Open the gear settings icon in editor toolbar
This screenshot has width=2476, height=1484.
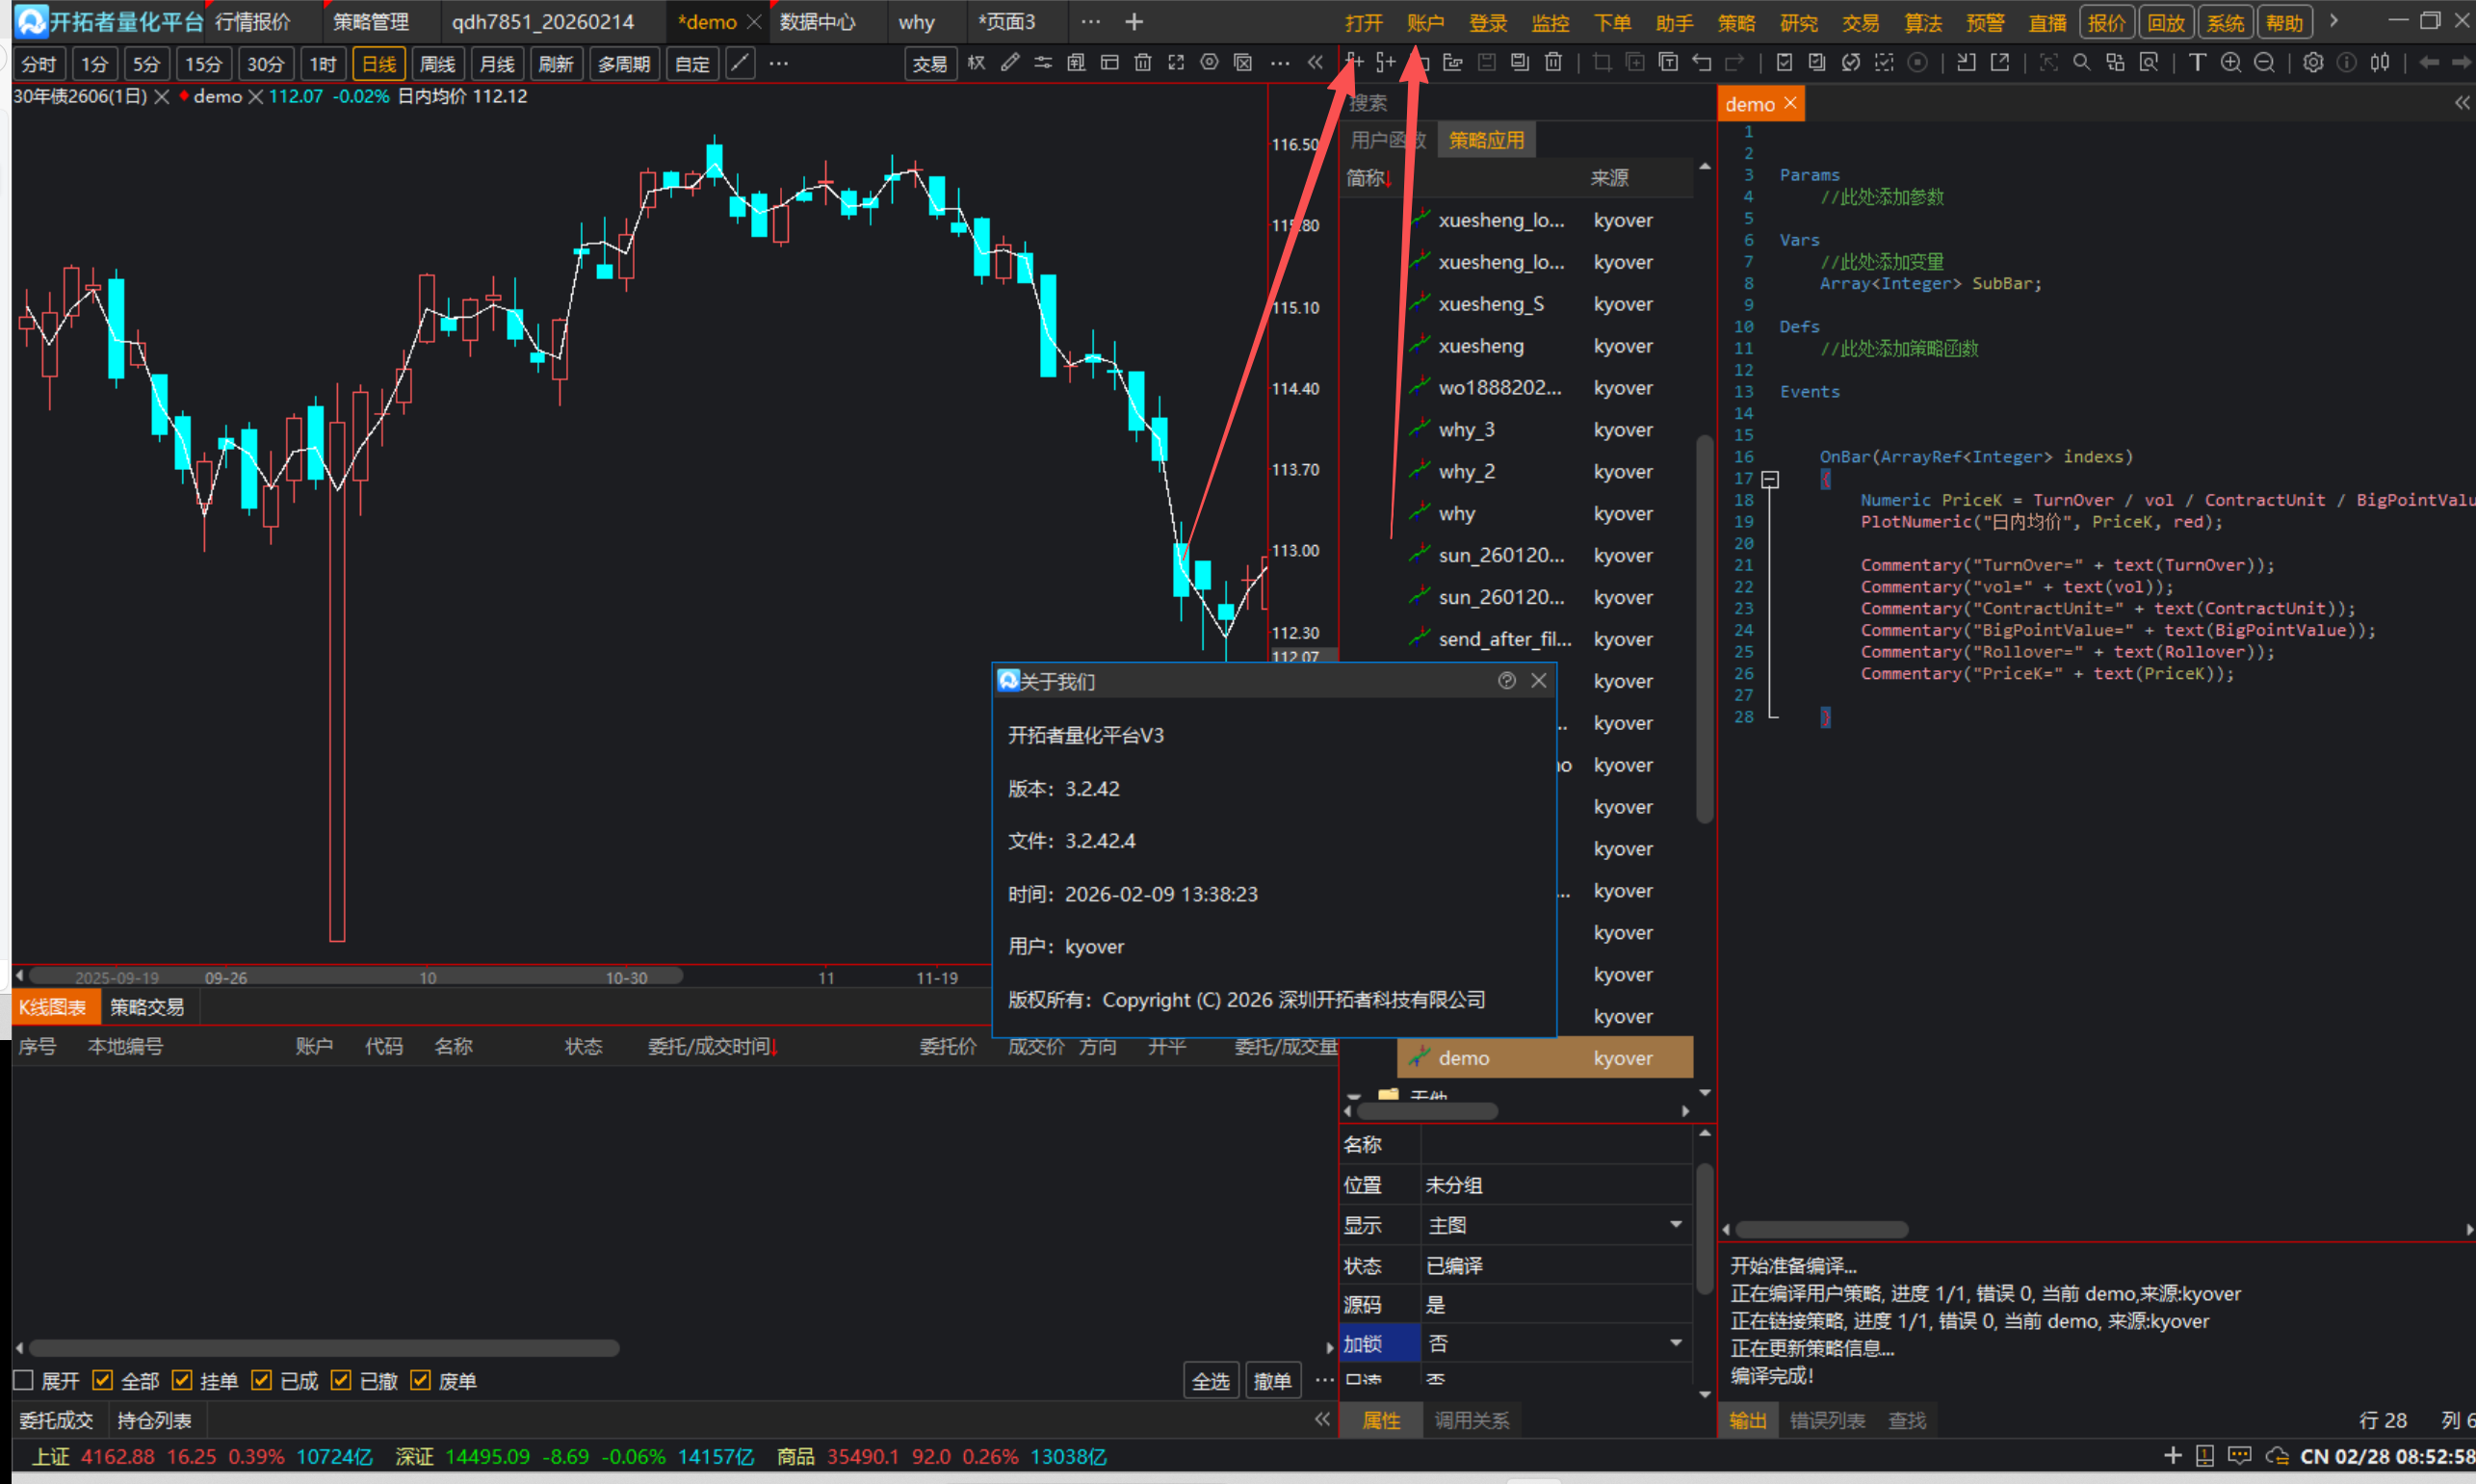(x=2313, y=63)
